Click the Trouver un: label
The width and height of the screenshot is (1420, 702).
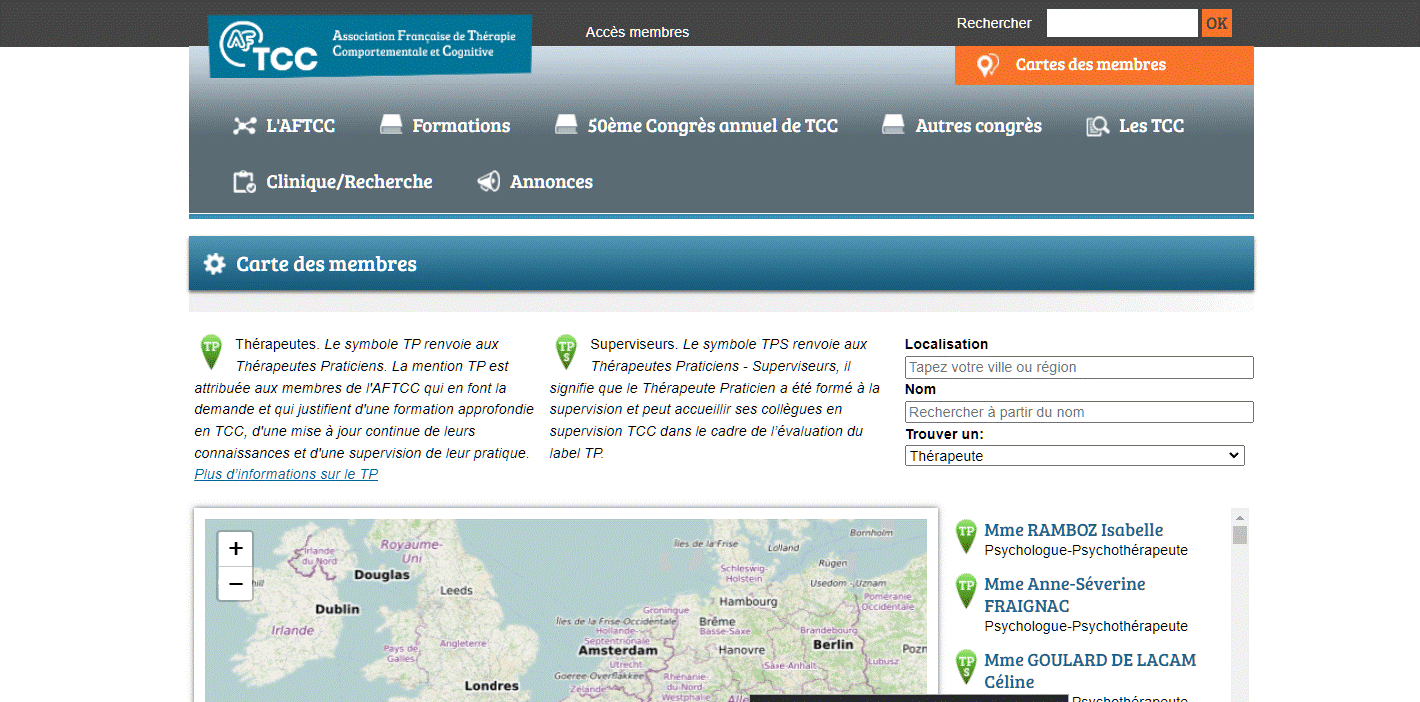pyautogui.click(x=944, y=434)
